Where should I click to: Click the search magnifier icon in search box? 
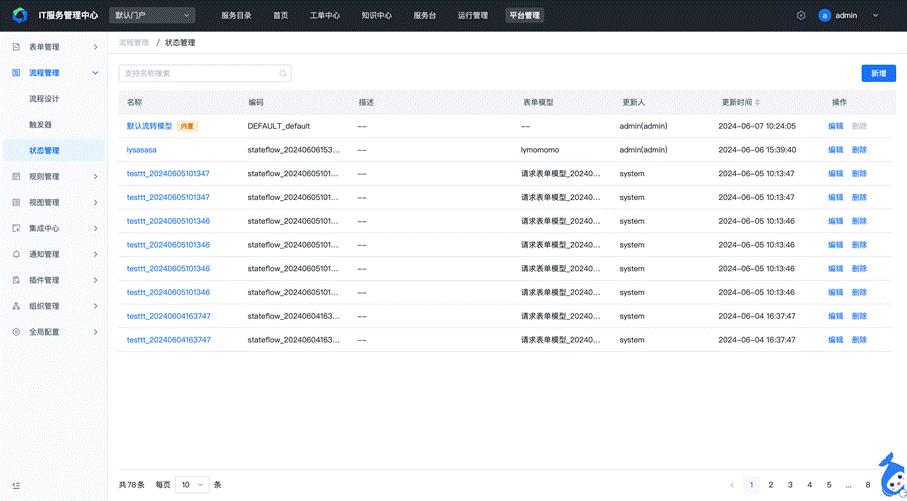click(x=283, y=73)
